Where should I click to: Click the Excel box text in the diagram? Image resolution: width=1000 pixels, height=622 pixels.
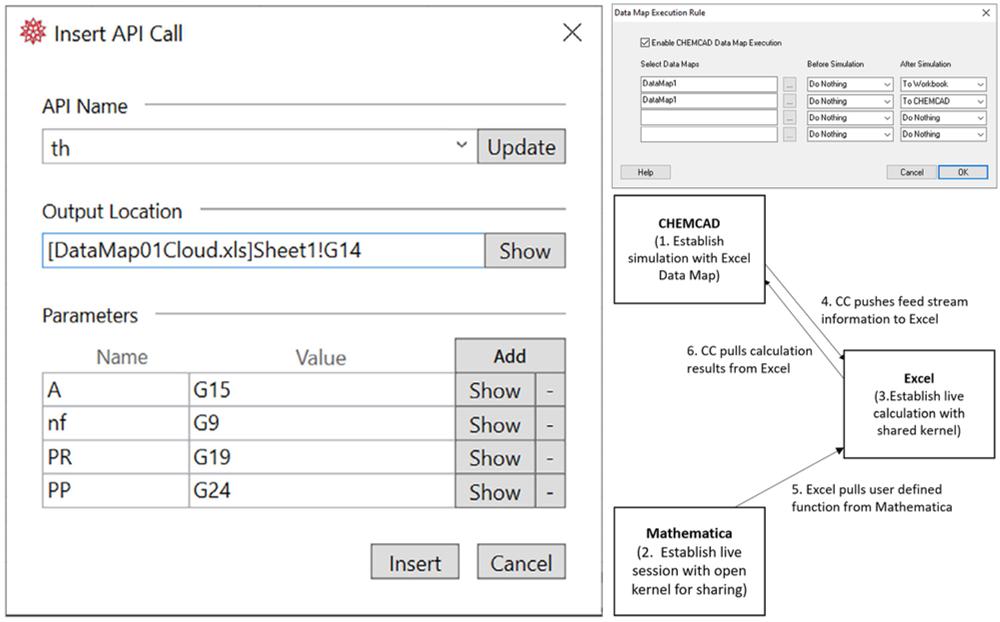tap(918, 404)
